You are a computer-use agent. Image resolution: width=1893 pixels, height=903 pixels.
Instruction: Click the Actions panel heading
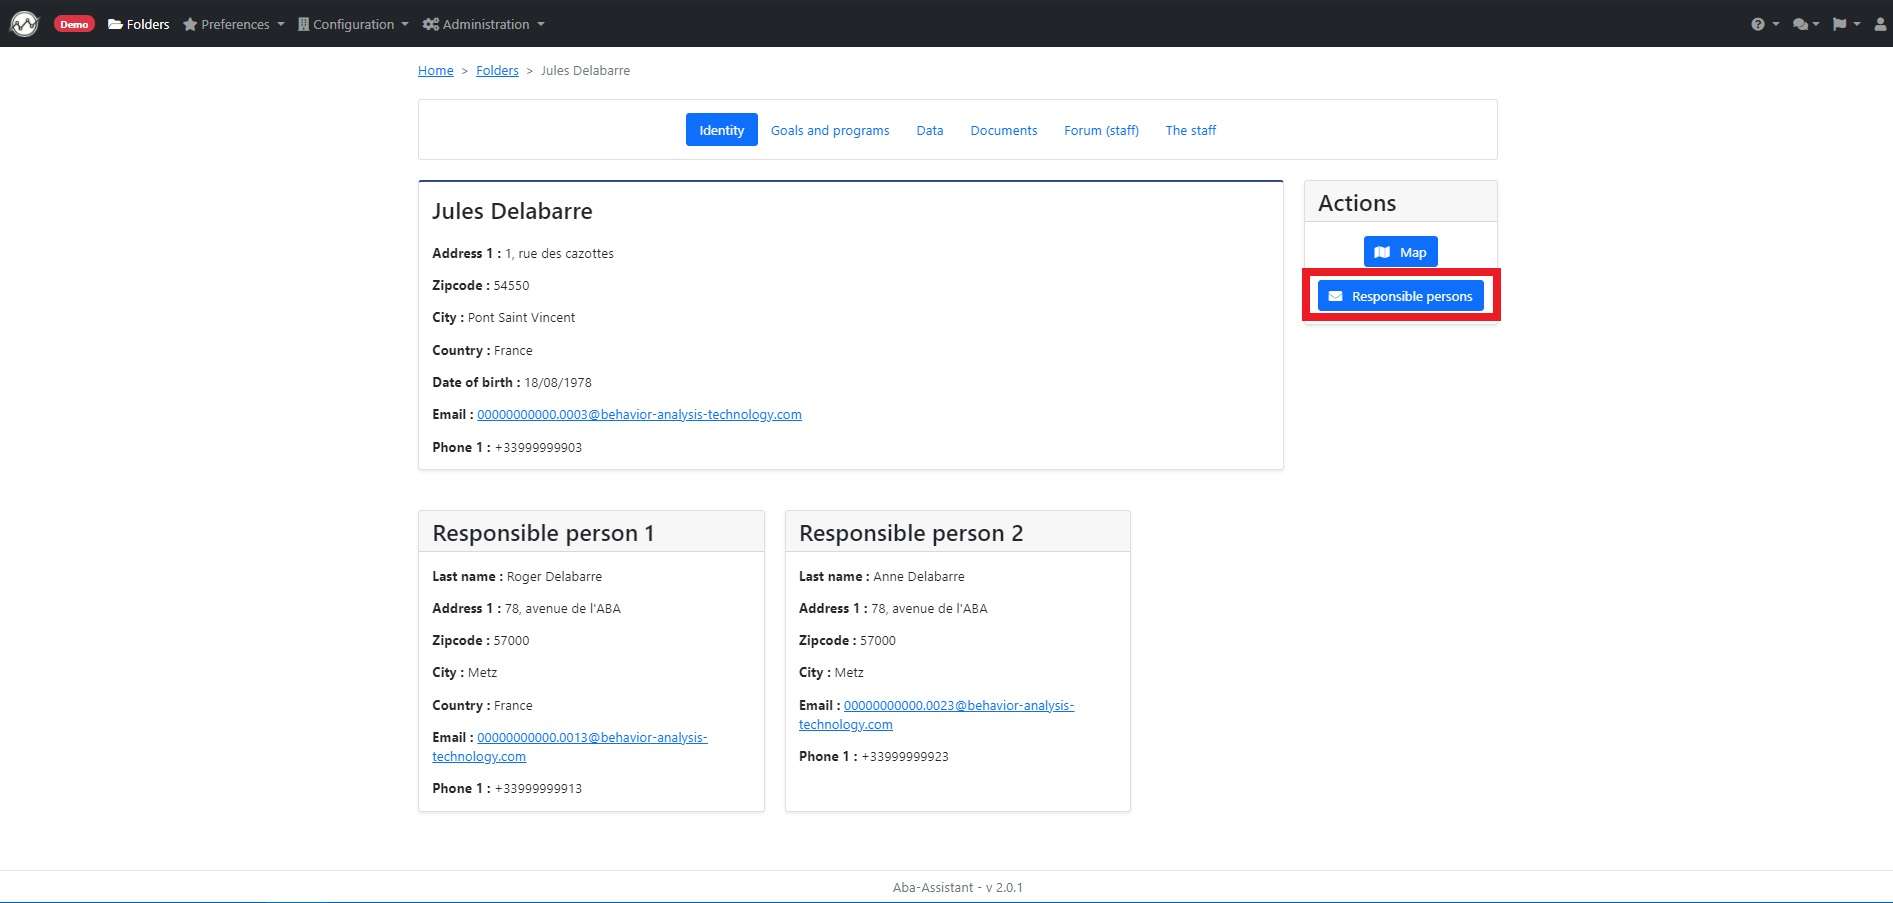(x=1357, y=203)
